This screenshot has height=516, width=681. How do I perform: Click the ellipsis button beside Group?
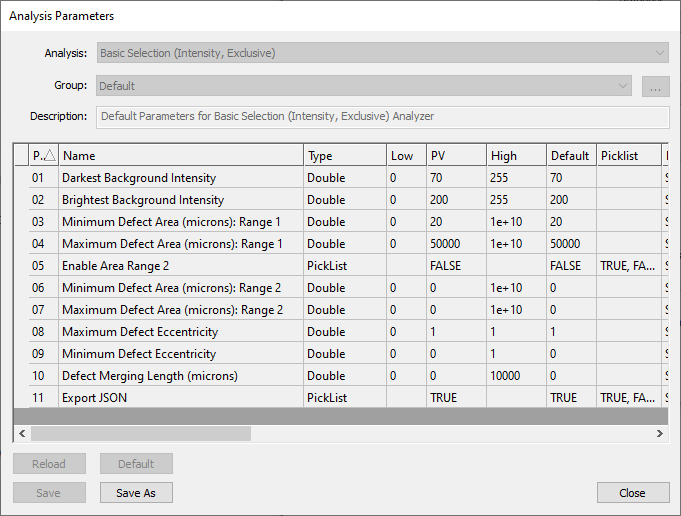(655, 86)
